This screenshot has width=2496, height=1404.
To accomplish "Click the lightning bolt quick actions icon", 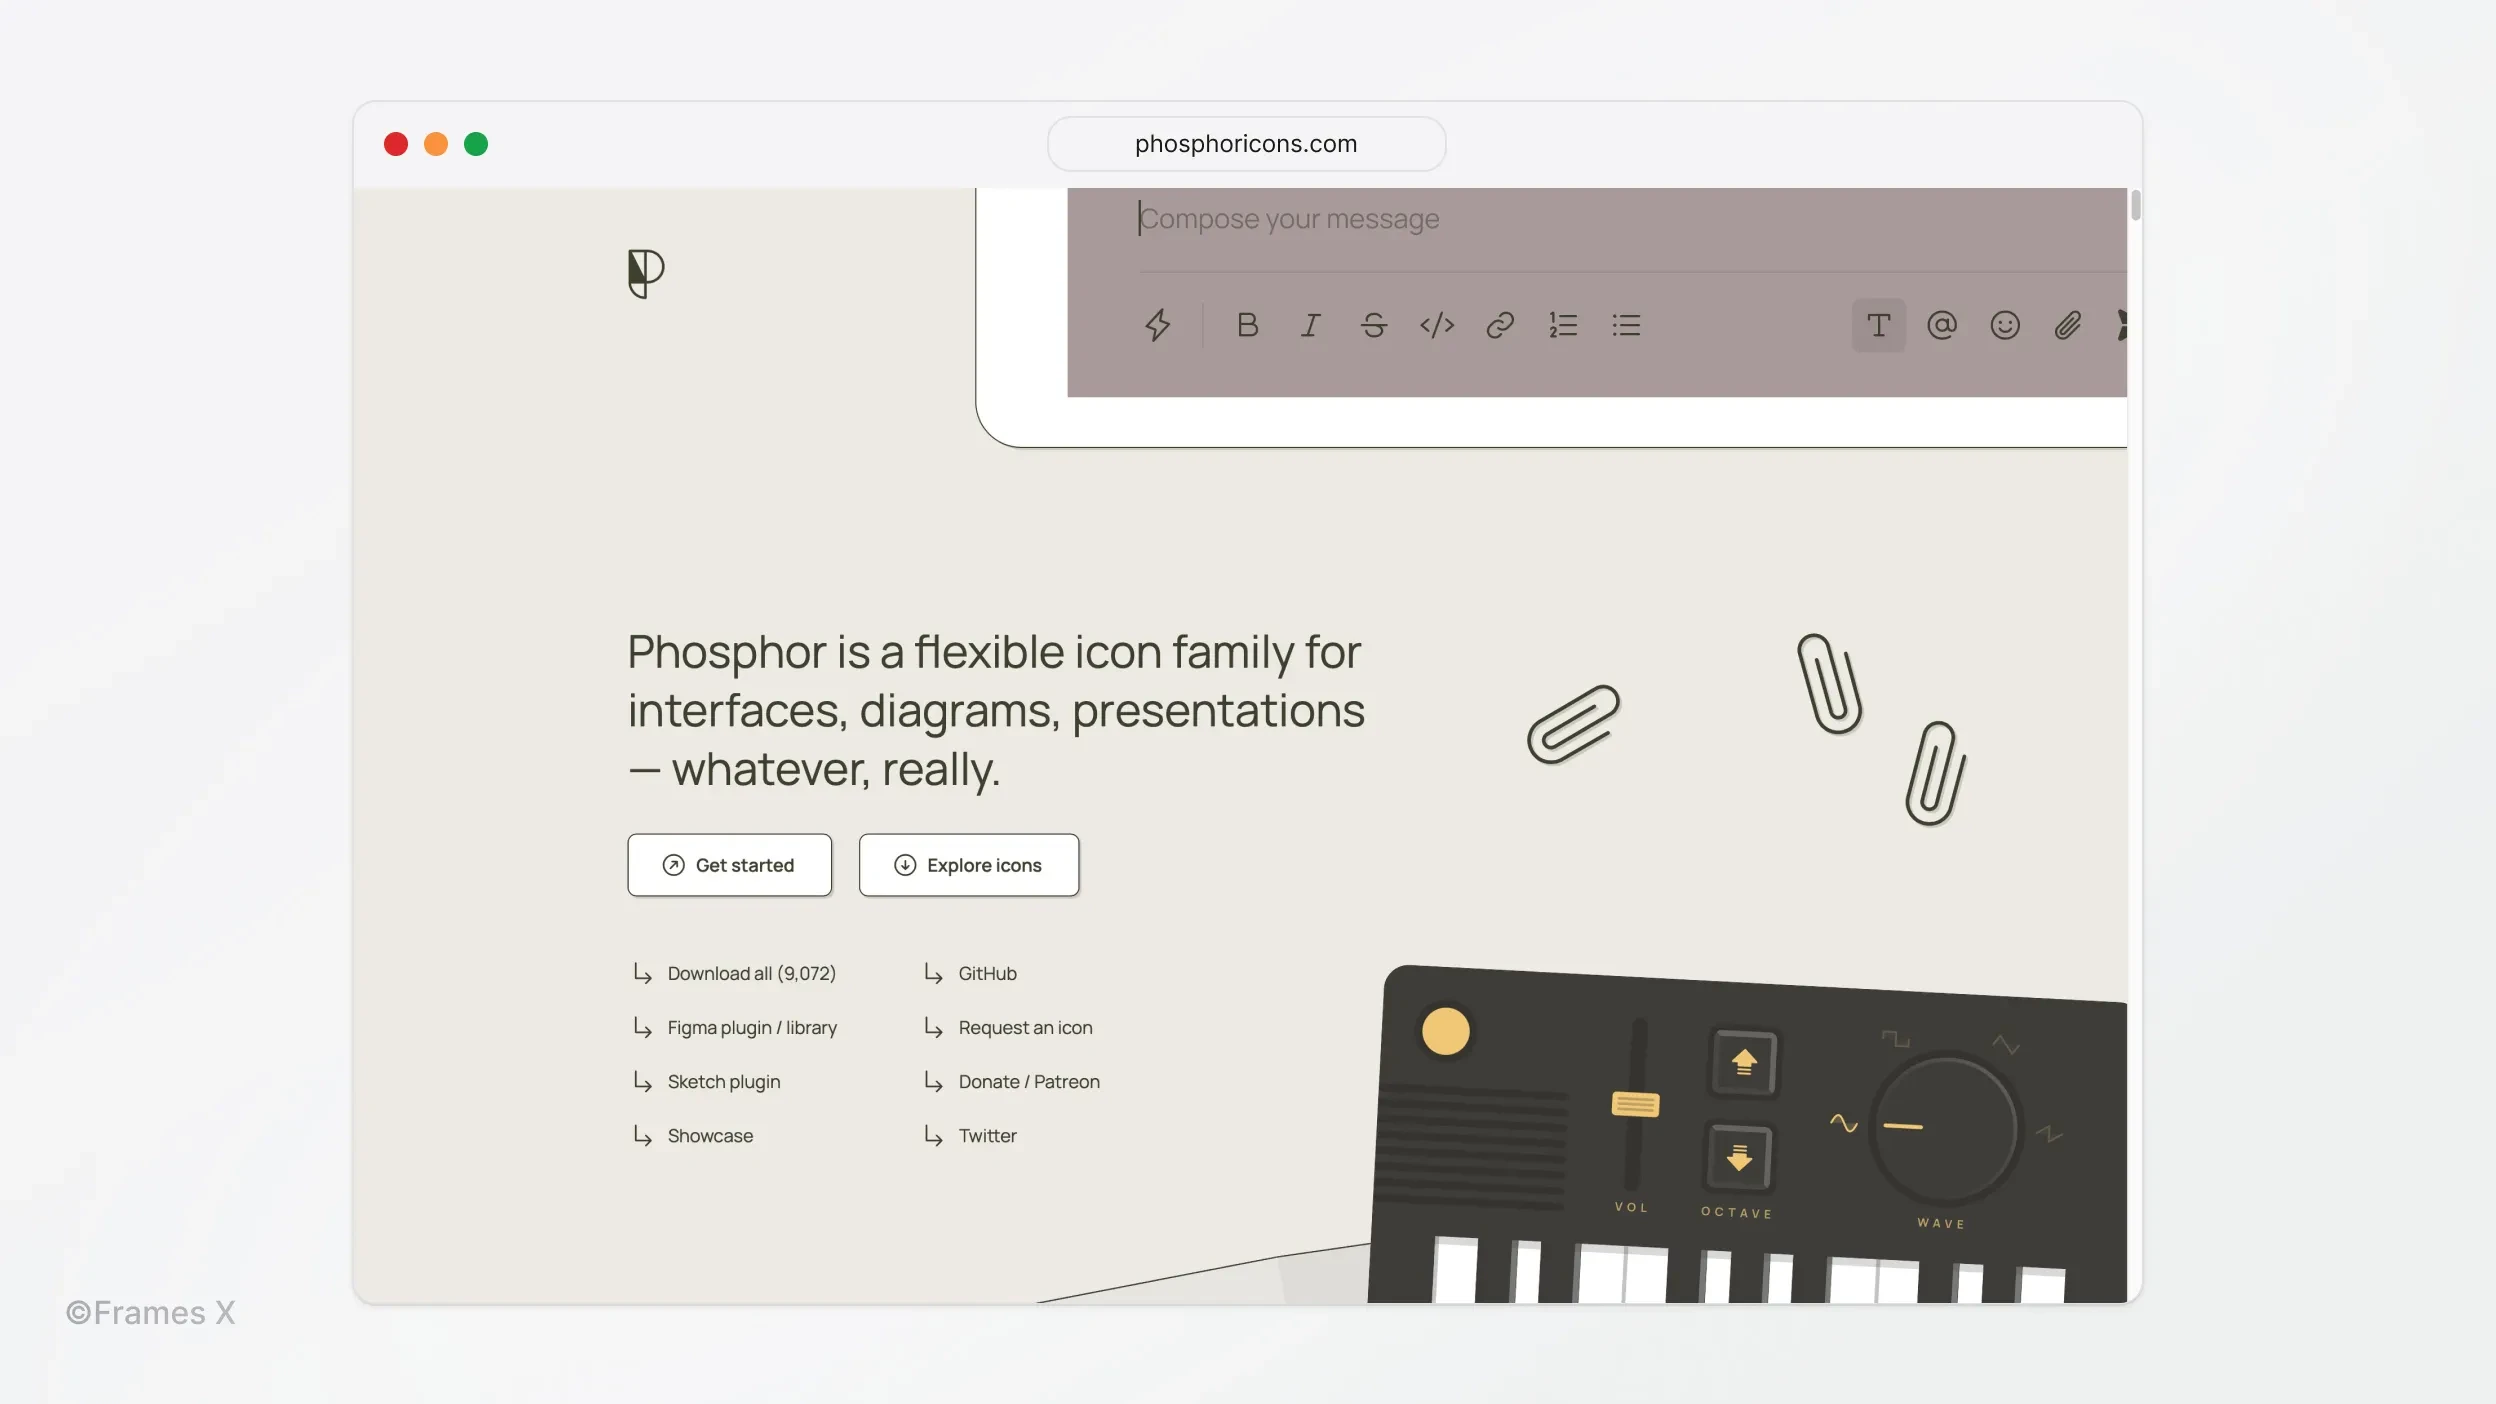I will [1157, 324].
